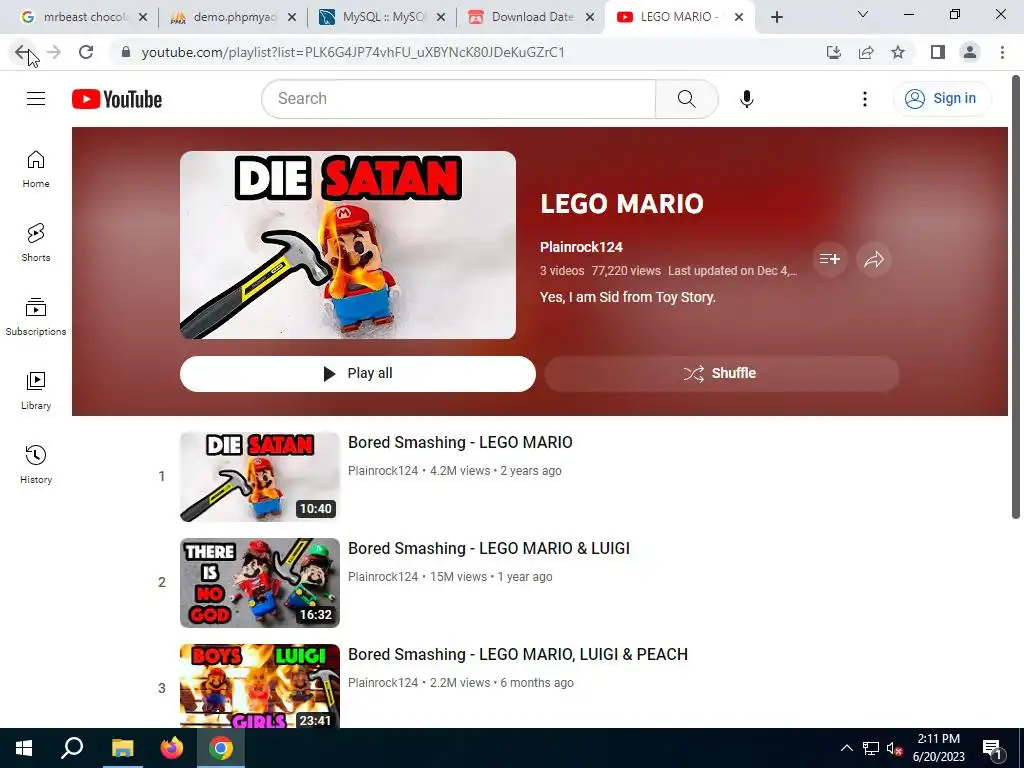
Task: Bookmark this page with star icon
Action: [898, 52]
